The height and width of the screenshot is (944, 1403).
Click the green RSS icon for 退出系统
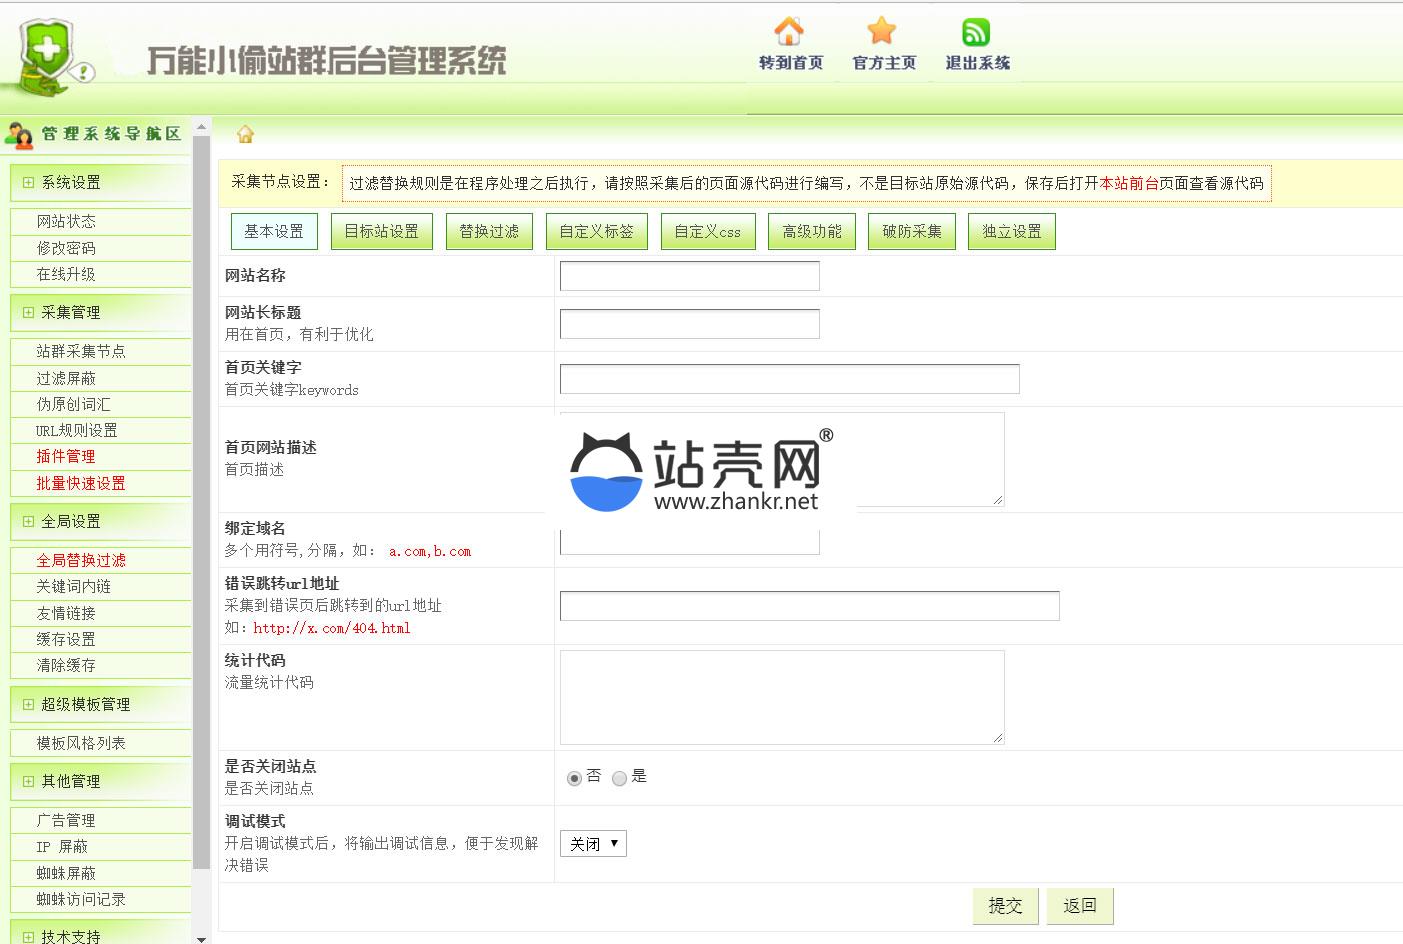pyautogui.click(x=976, y=32)
